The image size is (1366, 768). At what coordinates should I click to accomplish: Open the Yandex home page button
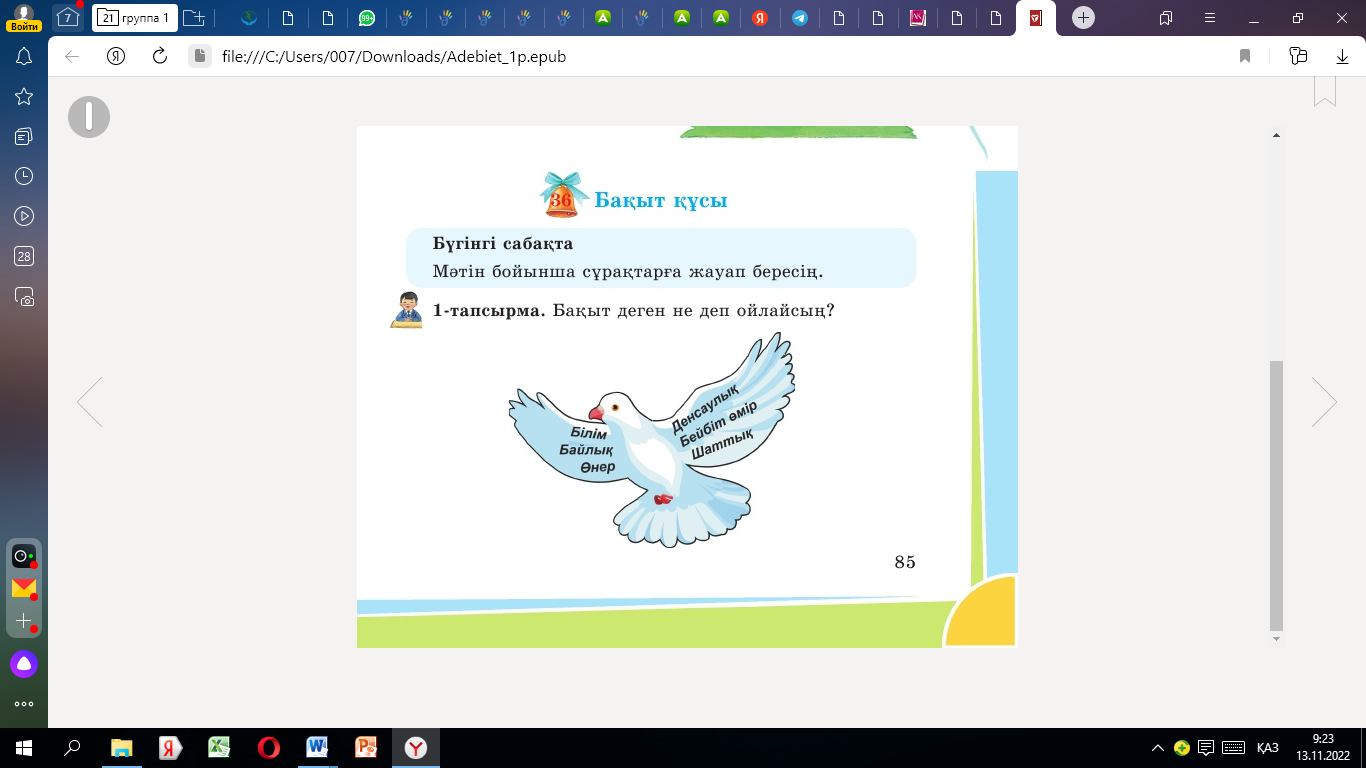[x=115, y=56]
